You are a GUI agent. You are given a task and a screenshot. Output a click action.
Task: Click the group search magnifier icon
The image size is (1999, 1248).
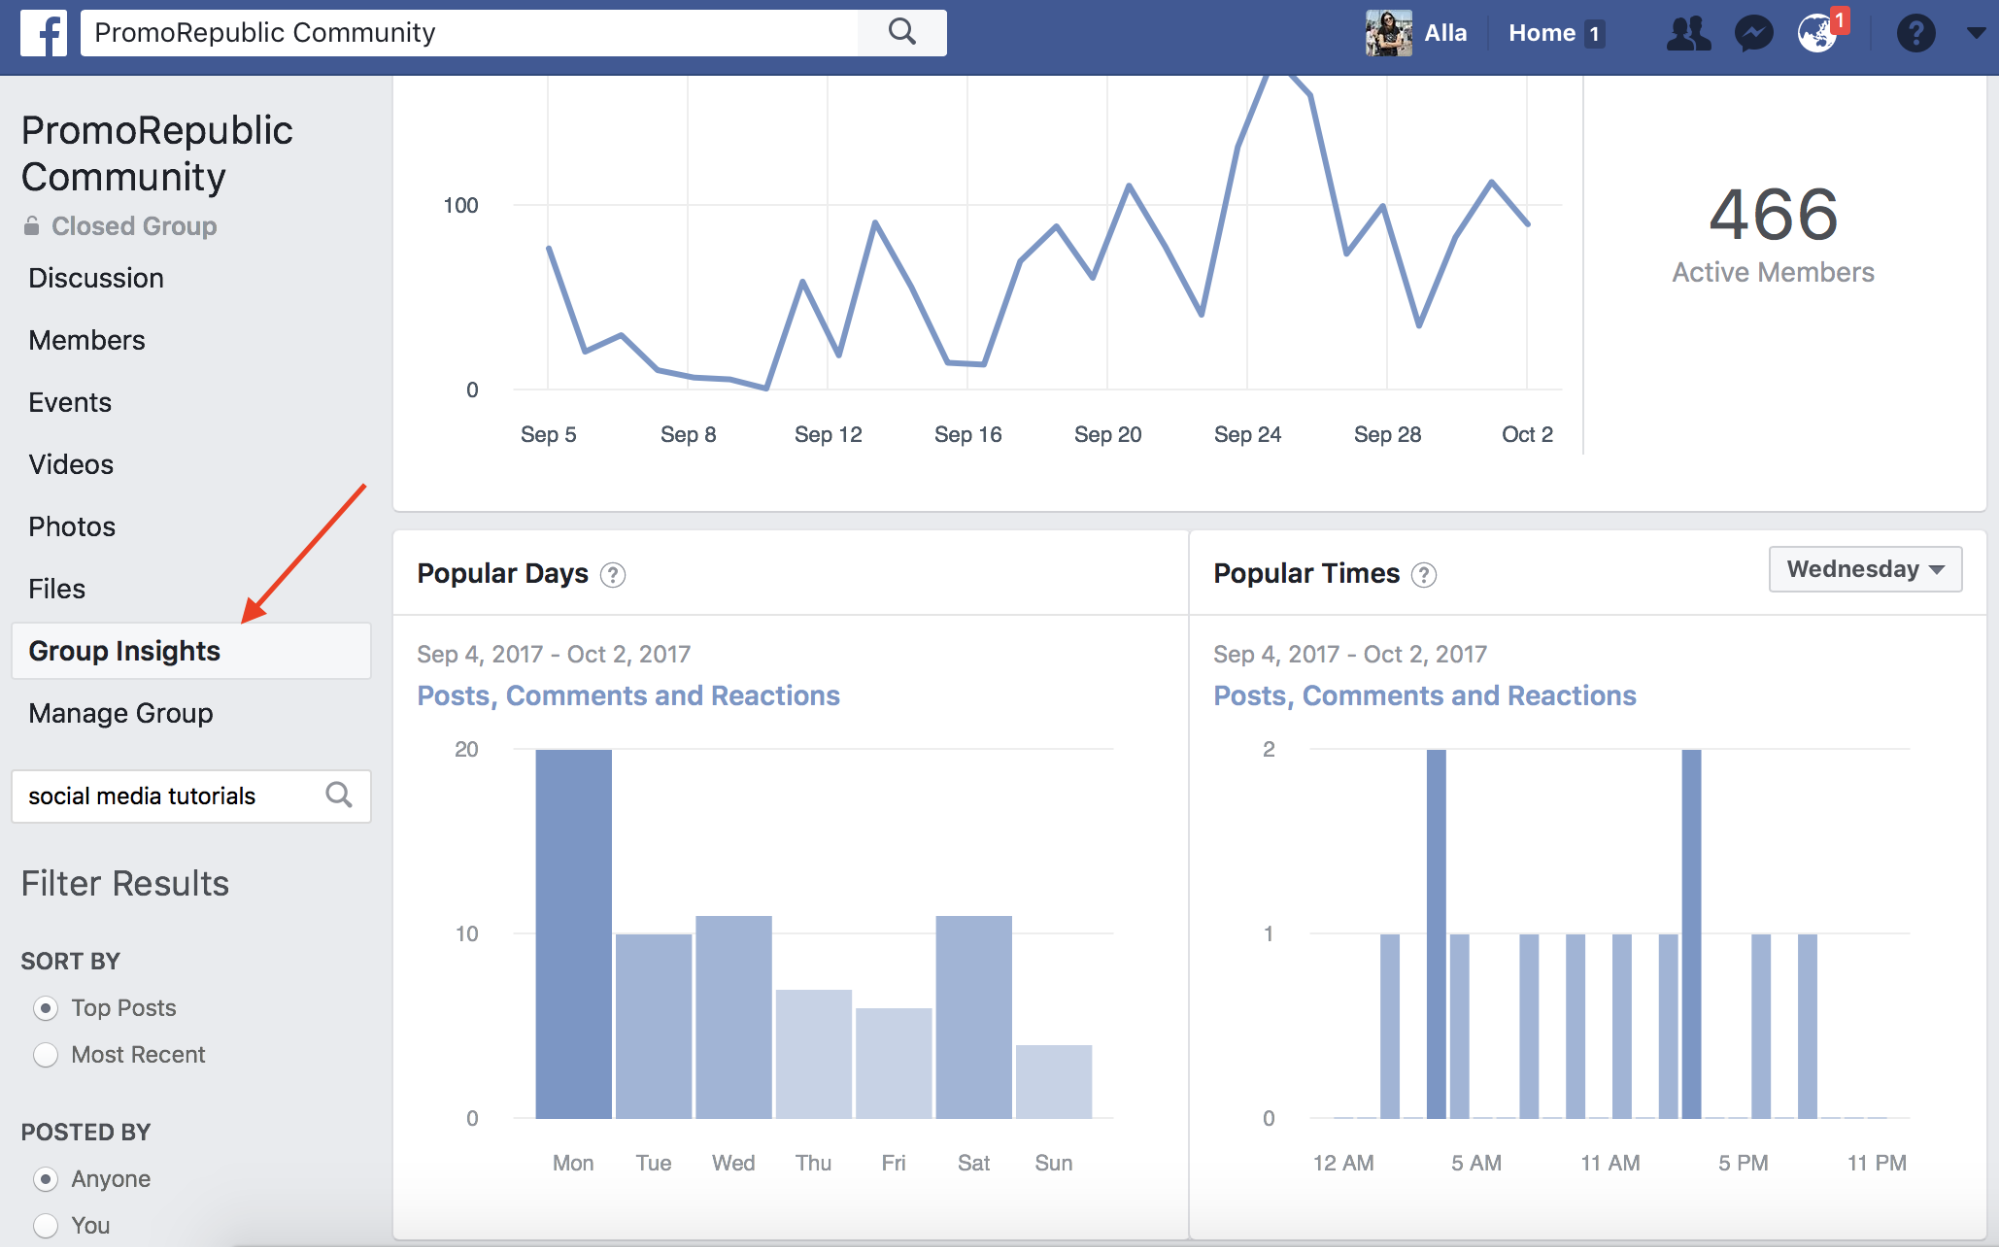(339, 795)
